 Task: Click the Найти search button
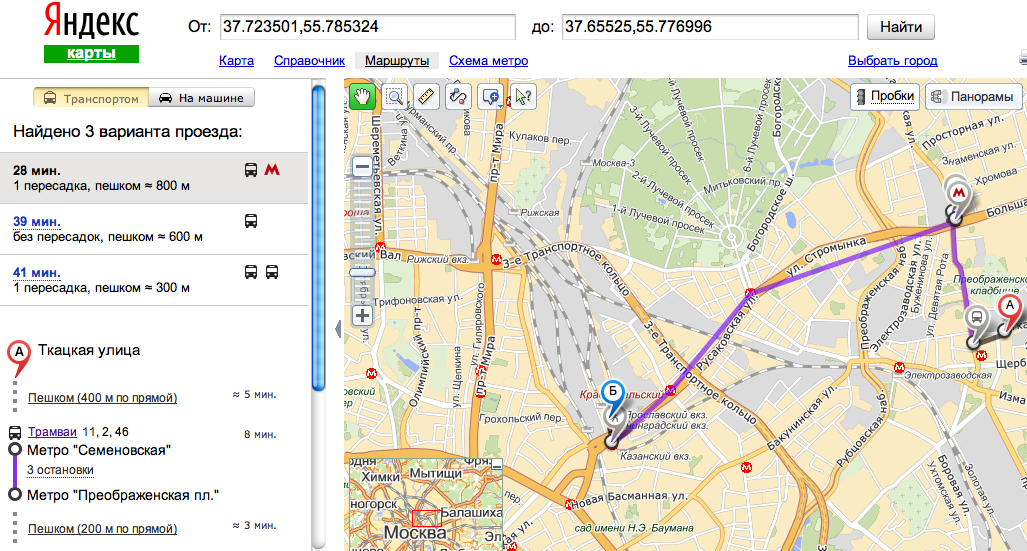(900, 27)
